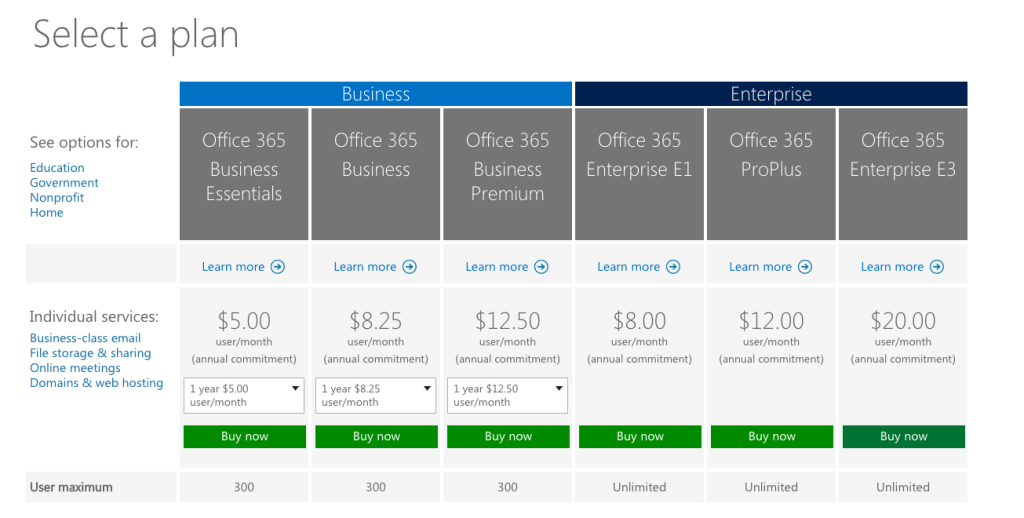The width and height of the screenshot is (1024, 518).
Task: Open File storage & sharing link
Action: (x=90, y=353)
